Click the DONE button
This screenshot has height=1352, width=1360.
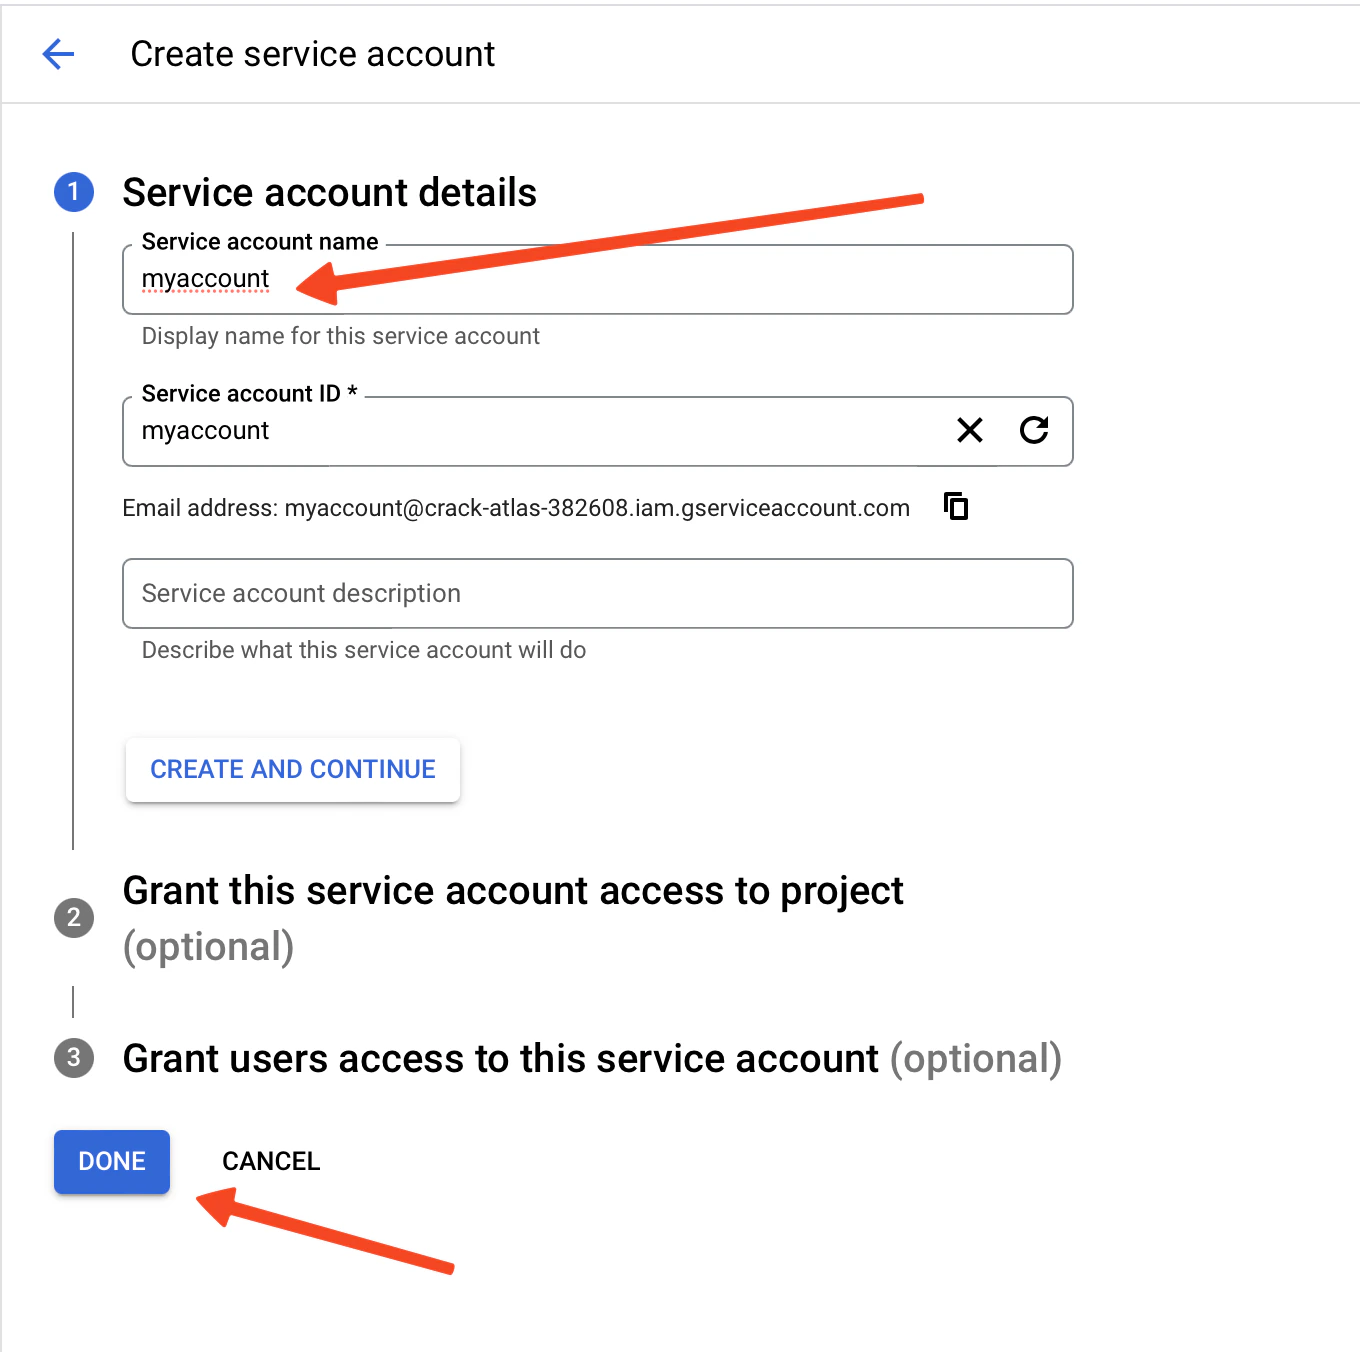112,1161
